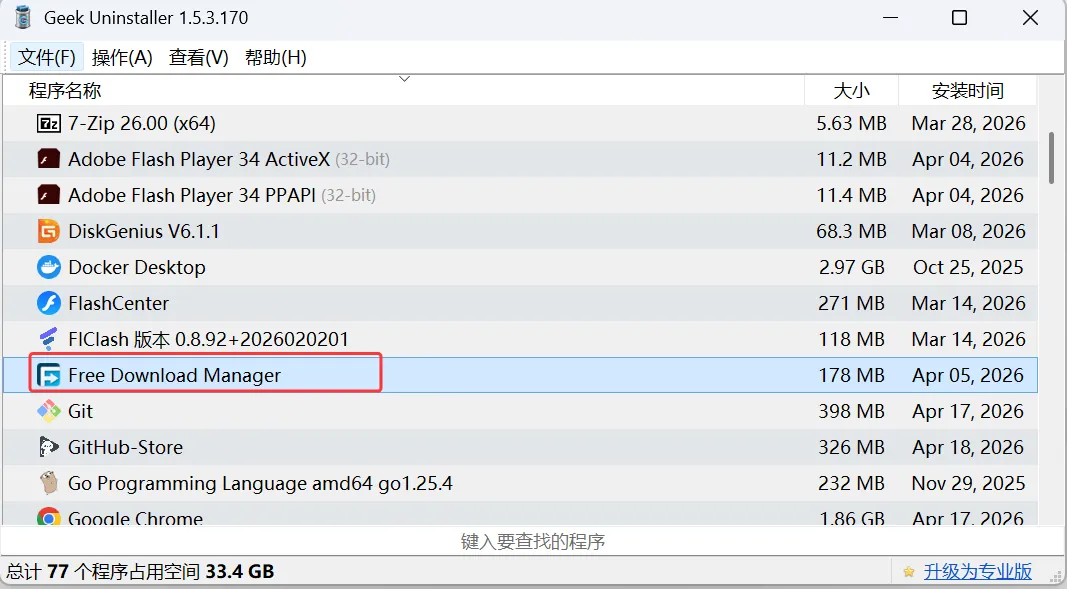Select the Google Chrome entry name
The image size is (1067, 589).
[135, 518]
